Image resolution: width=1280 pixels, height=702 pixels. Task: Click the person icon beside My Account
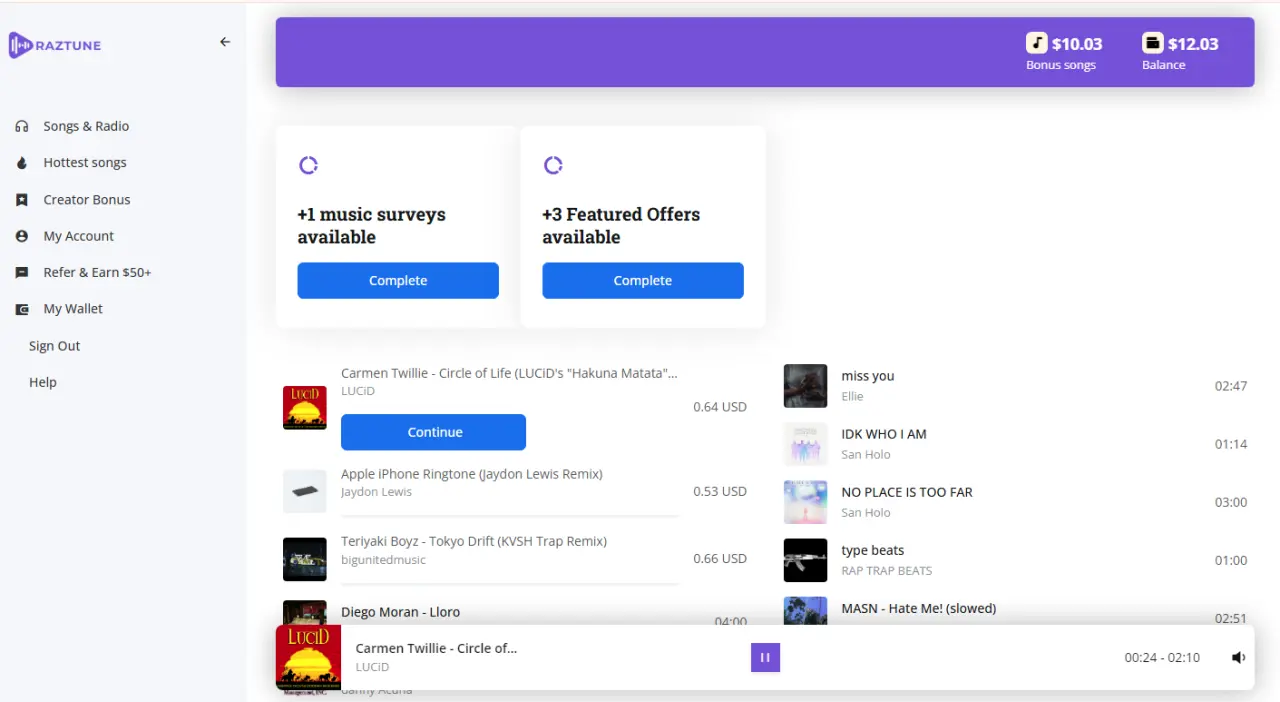coord(22,236)
